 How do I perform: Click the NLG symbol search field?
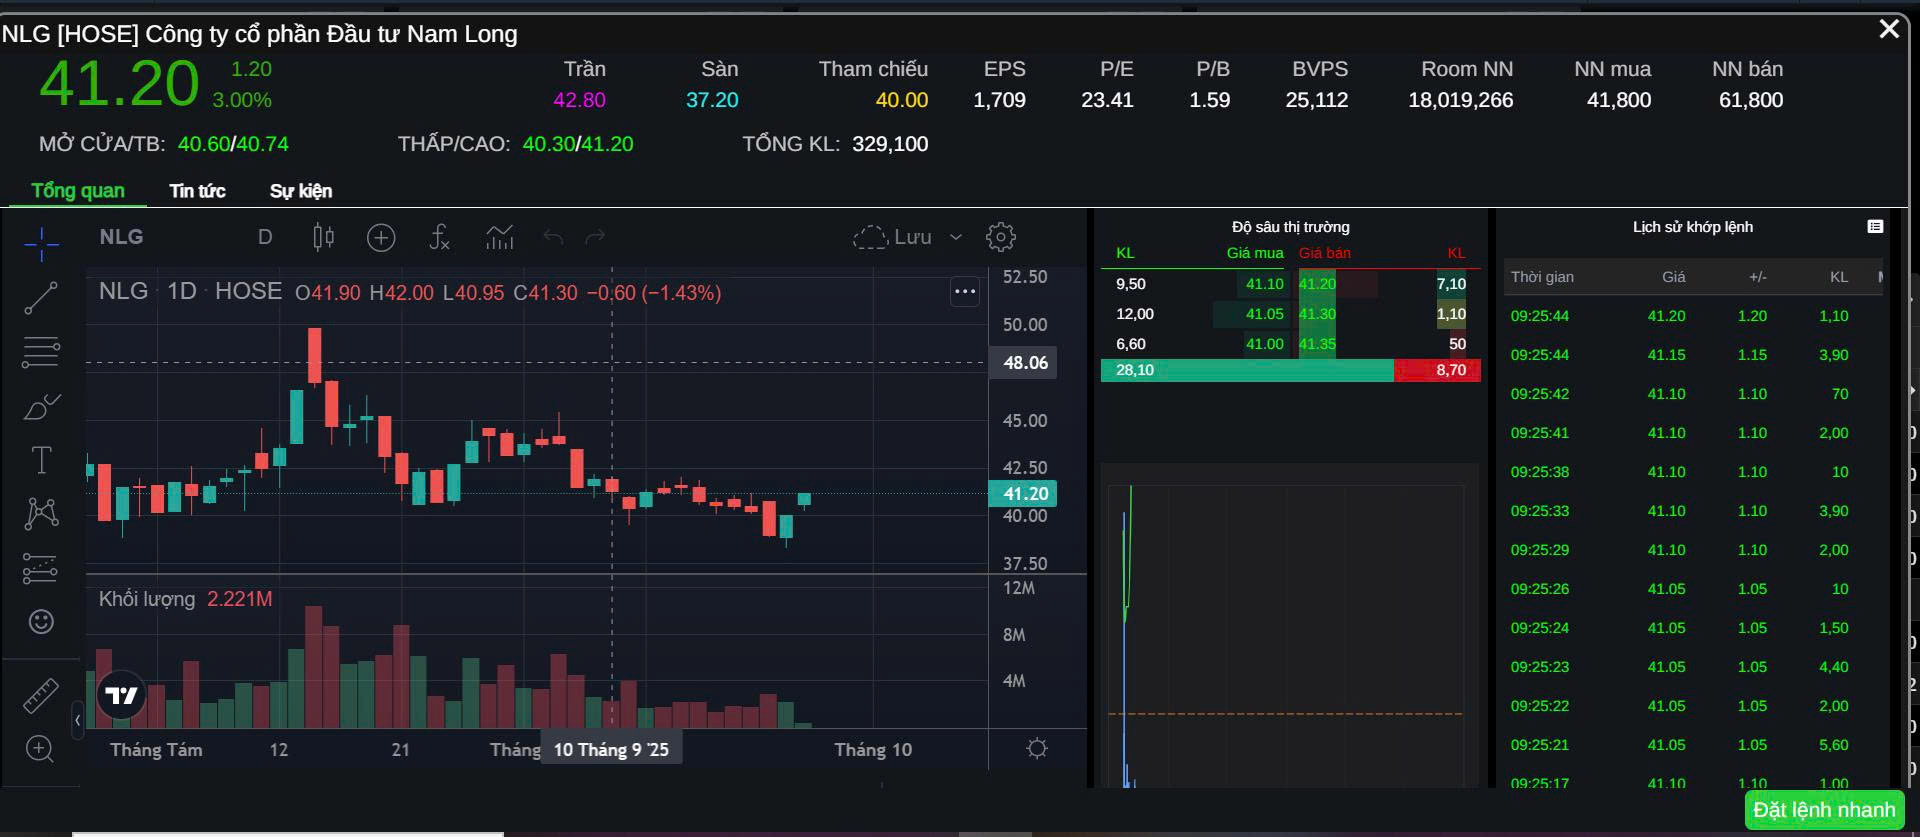pos(122,237)
